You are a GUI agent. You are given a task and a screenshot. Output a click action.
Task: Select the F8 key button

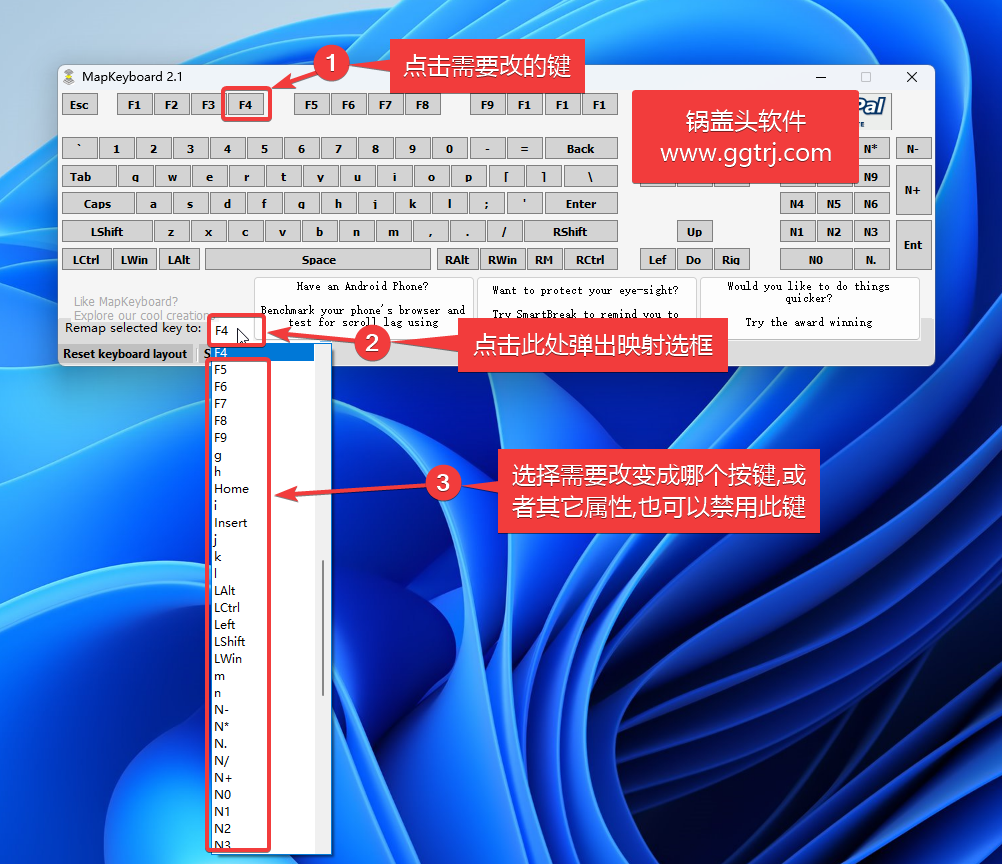423,105
